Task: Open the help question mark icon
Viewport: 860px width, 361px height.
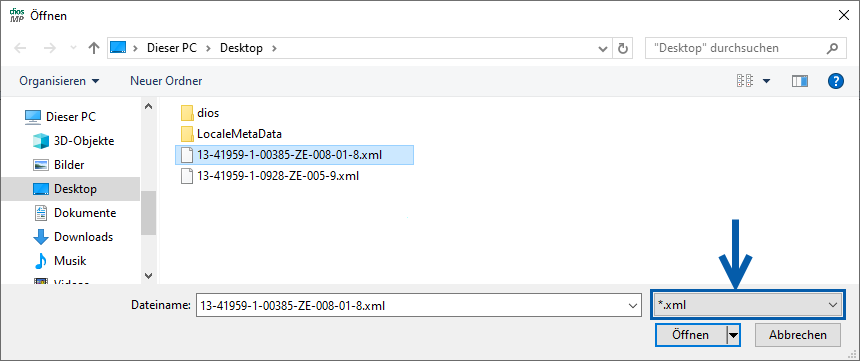Action: click(835, 81)
